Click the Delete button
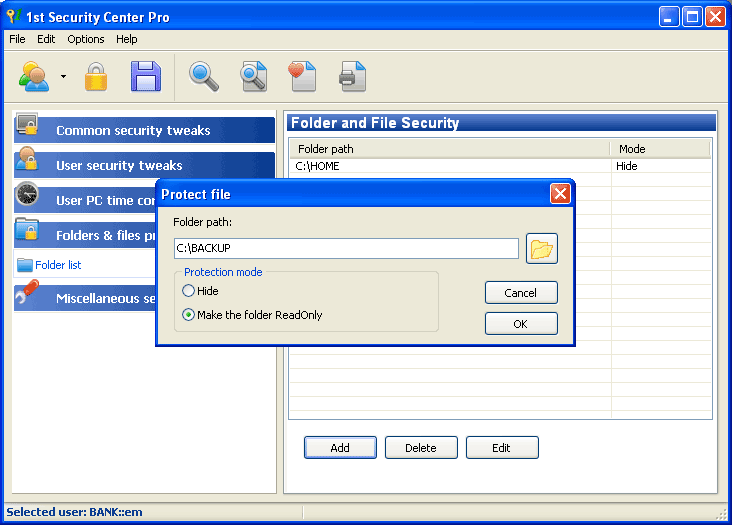This screenshot has width=732, height=525. pyautogui.click(x=421, y=448)
